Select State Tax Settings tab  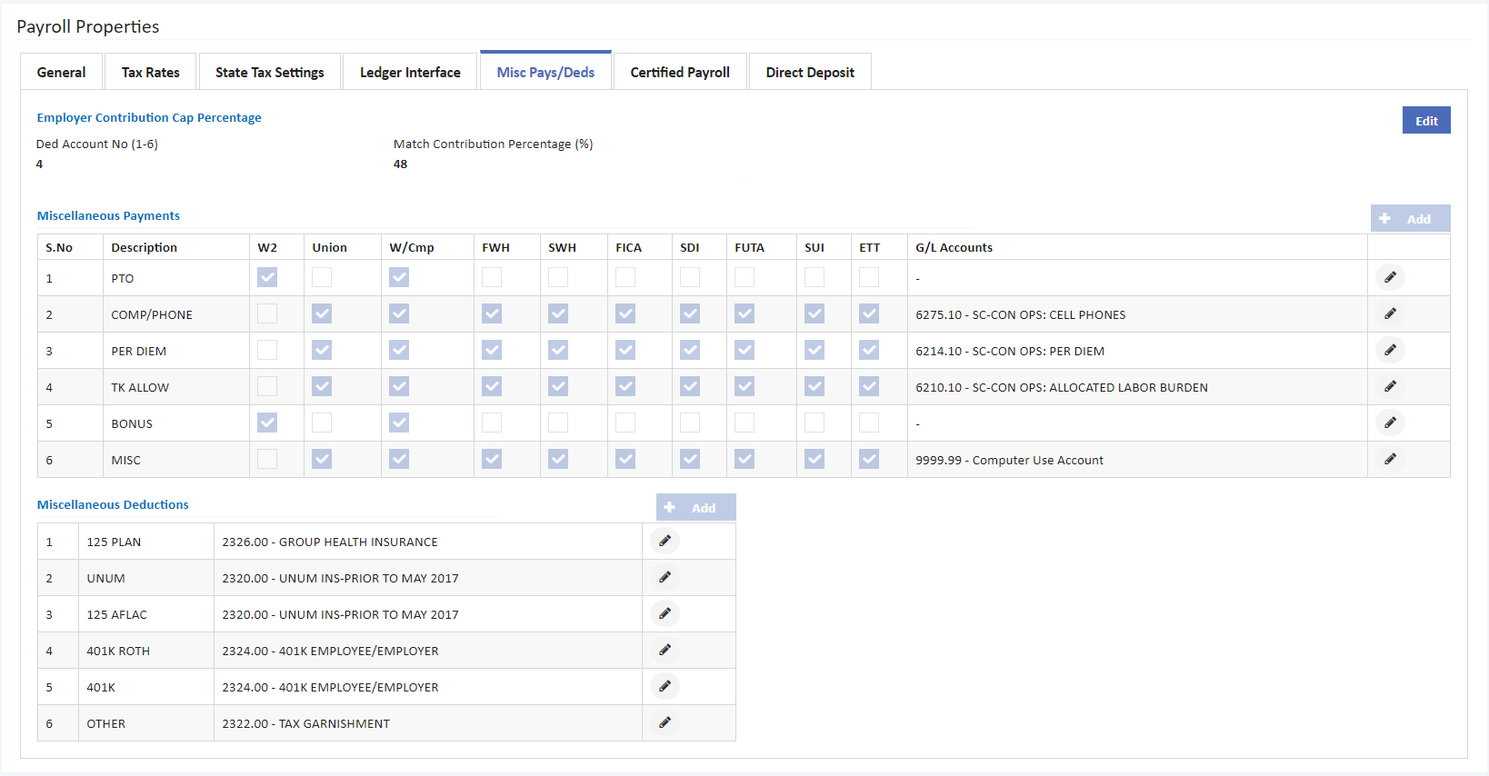[x=270, y=72]
